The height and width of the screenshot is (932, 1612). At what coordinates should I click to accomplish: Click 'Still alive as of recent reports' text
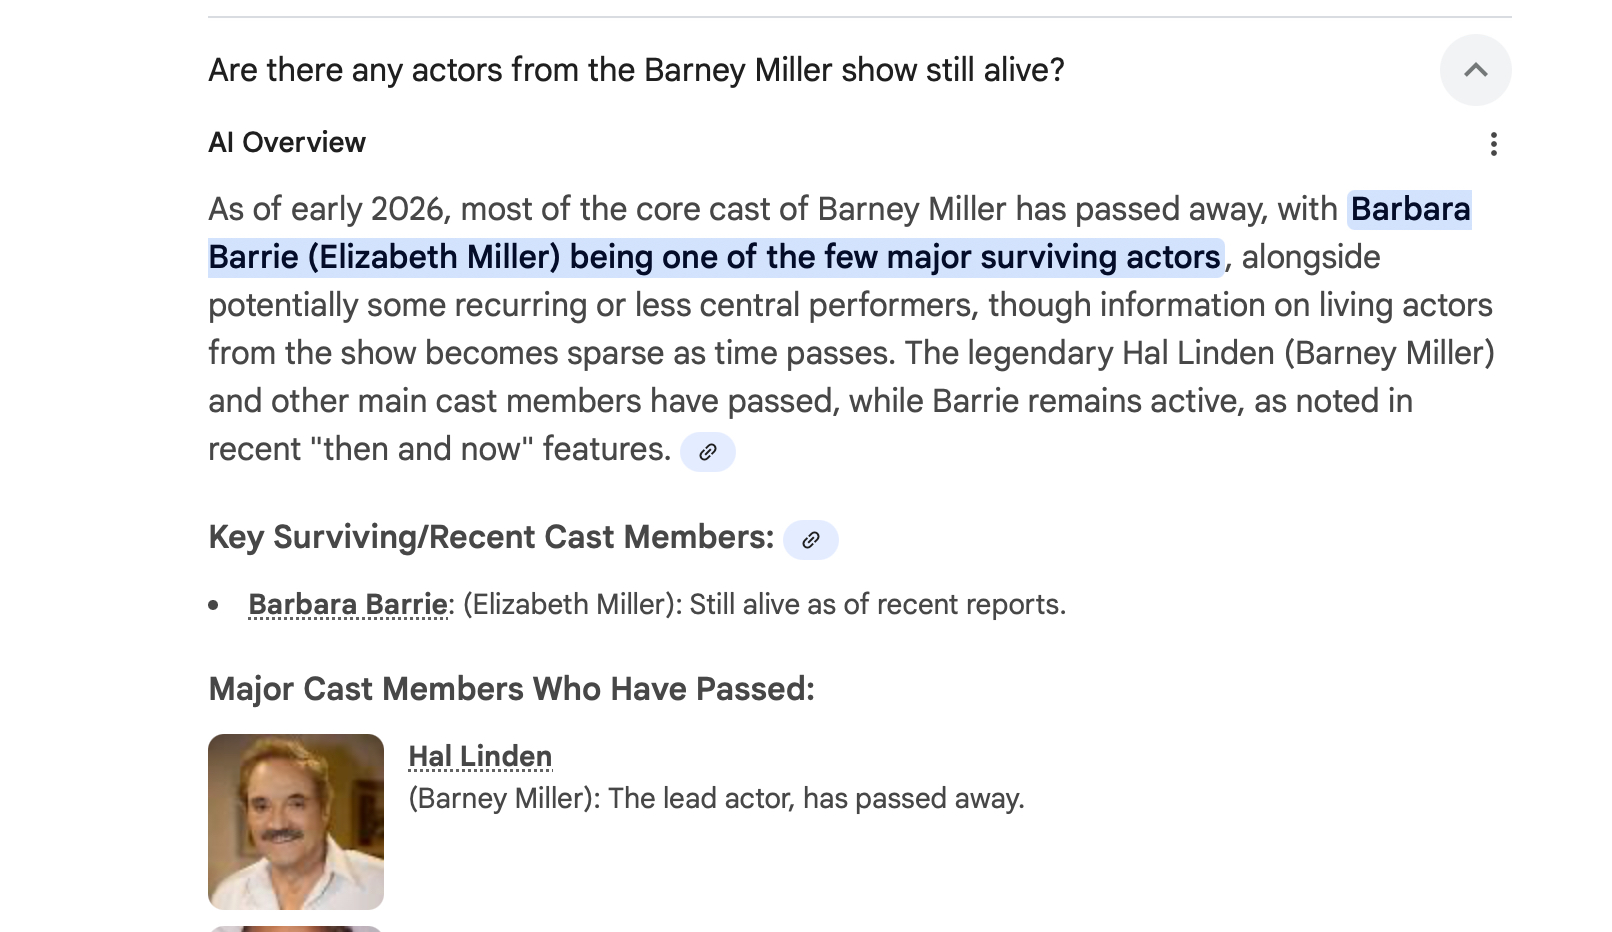point(877,605)
